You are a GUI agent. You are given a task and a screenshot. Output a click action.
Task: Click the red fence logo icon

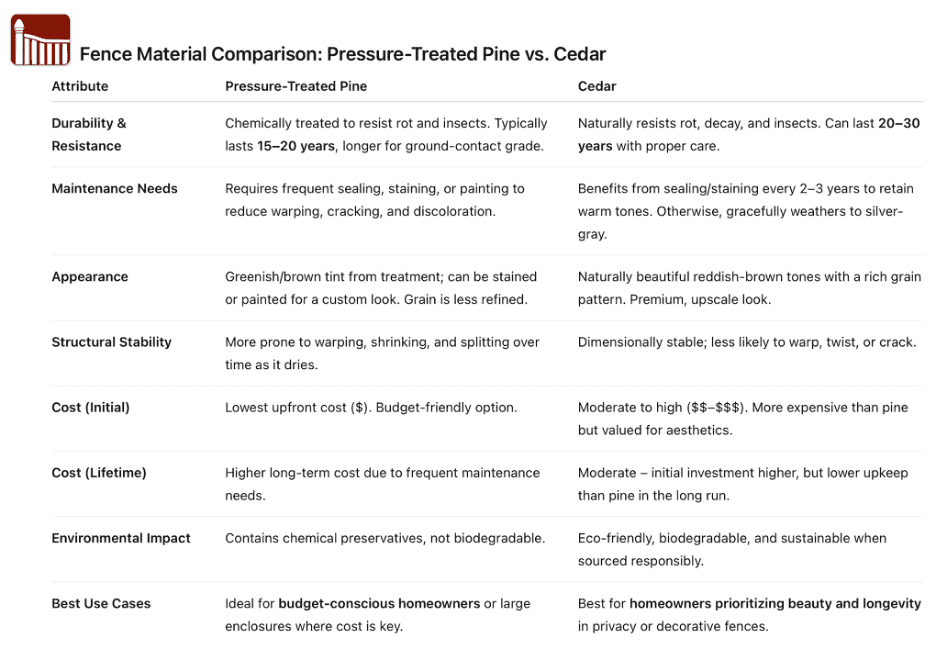(x=40, y=41)
